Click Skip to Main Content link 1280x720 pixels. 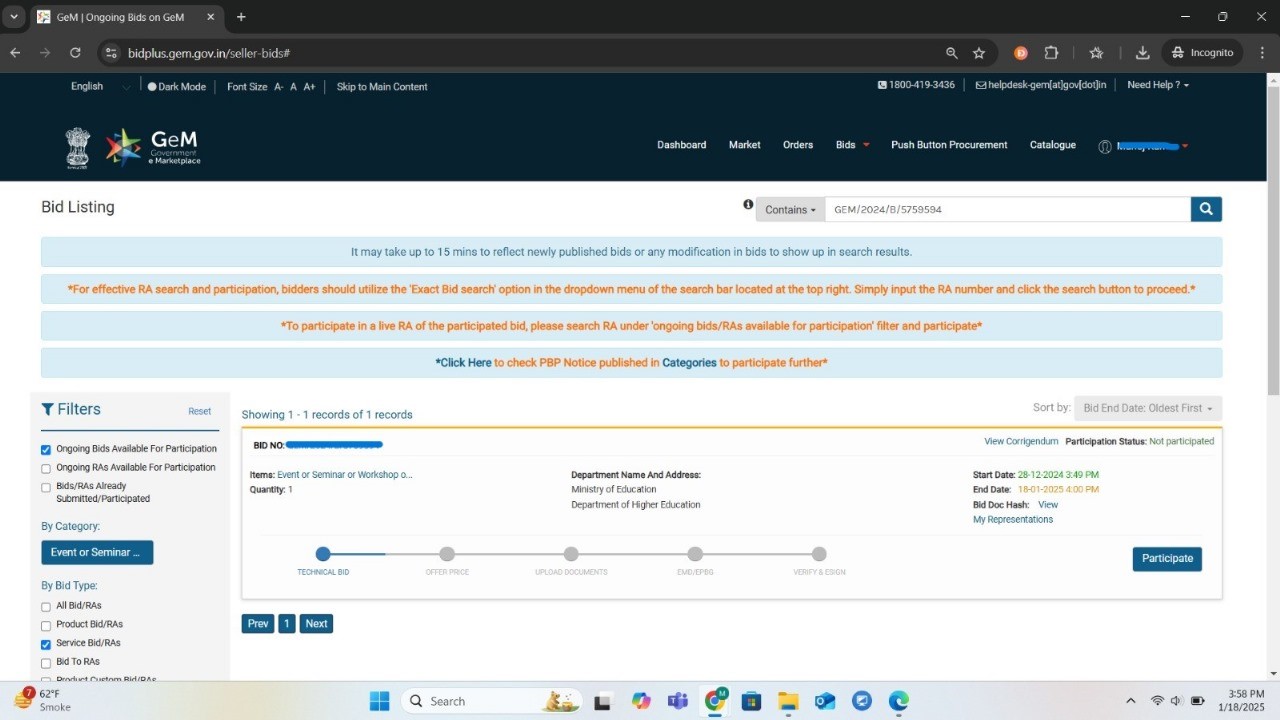(382, 87)
